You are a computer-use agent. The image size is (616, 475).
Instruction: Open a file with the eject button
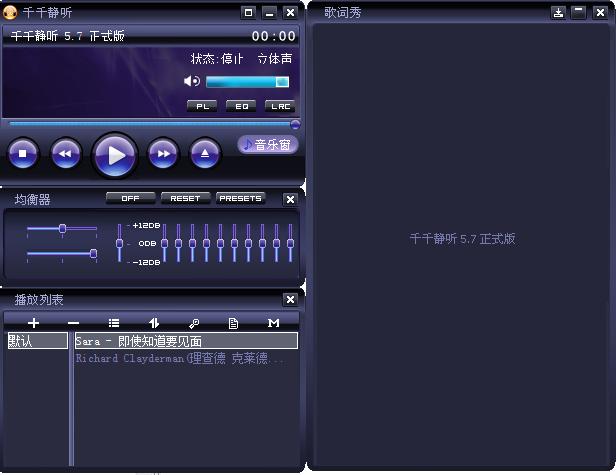click(x=205, y=154)
